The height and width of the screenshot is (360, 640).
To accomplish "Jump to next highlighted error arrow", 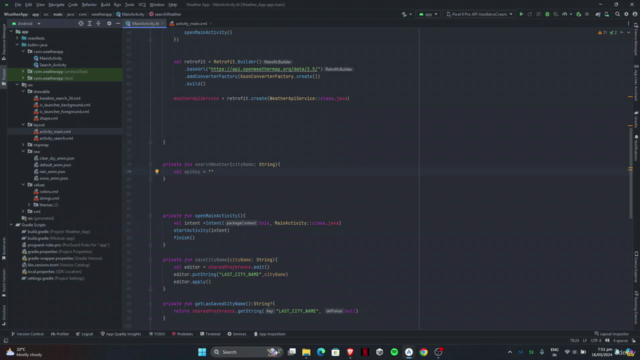I will pyautogui.click(x=628, y=33).
